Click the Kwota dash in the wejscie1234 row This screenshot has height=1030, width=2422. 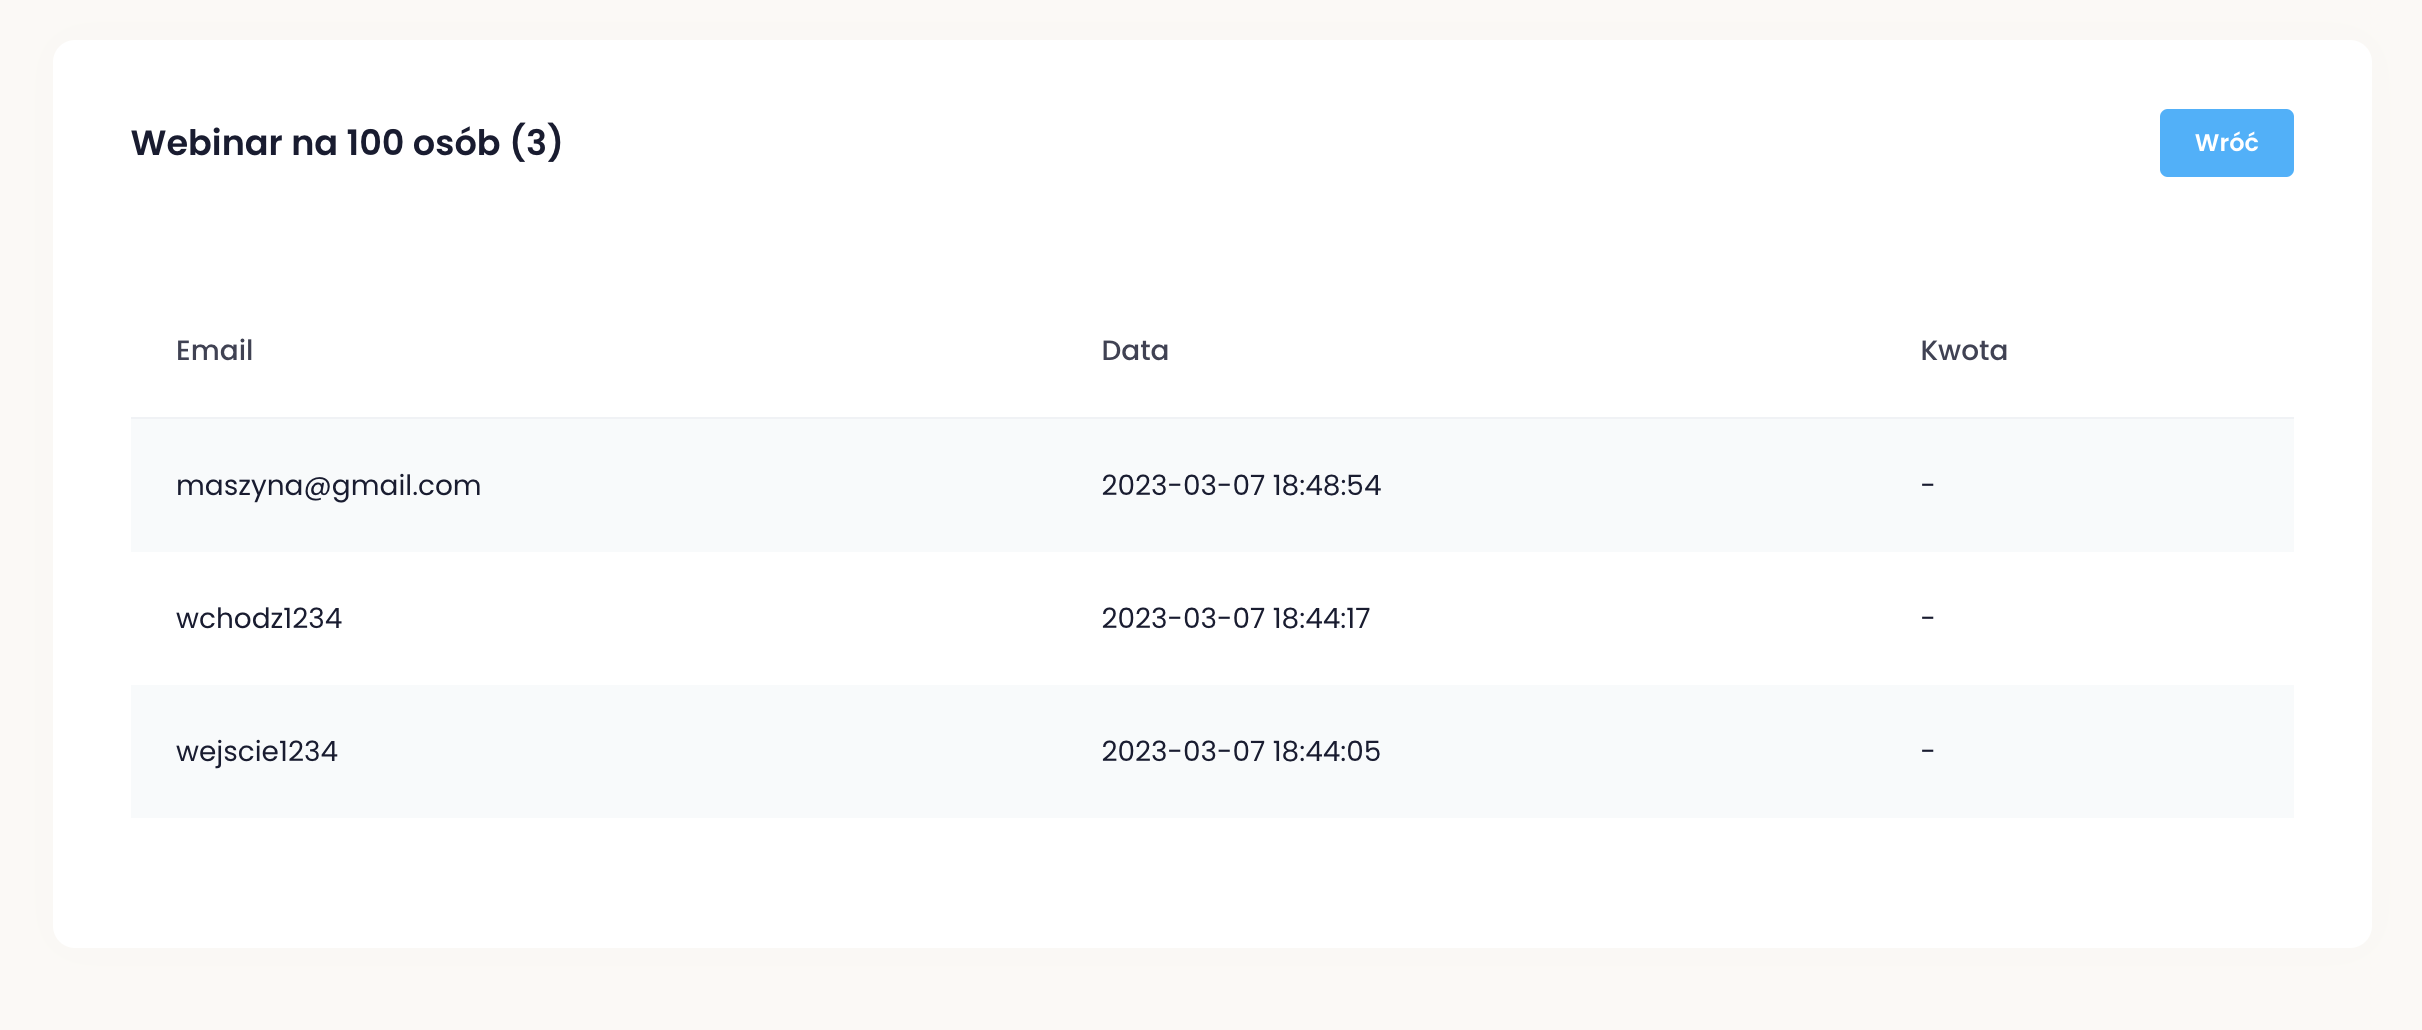(x=1927, y=752)
